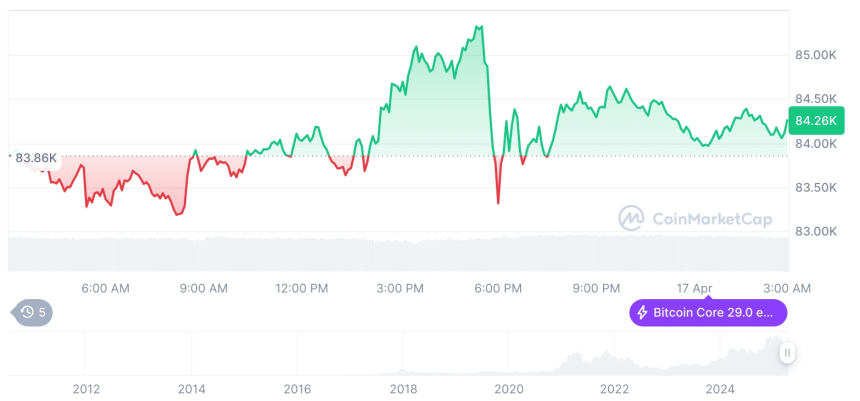Viewport: 860px width, 401px height.
Task: Click the CoinMarketCap logo watermark
Action: click(x=690, y=217)
